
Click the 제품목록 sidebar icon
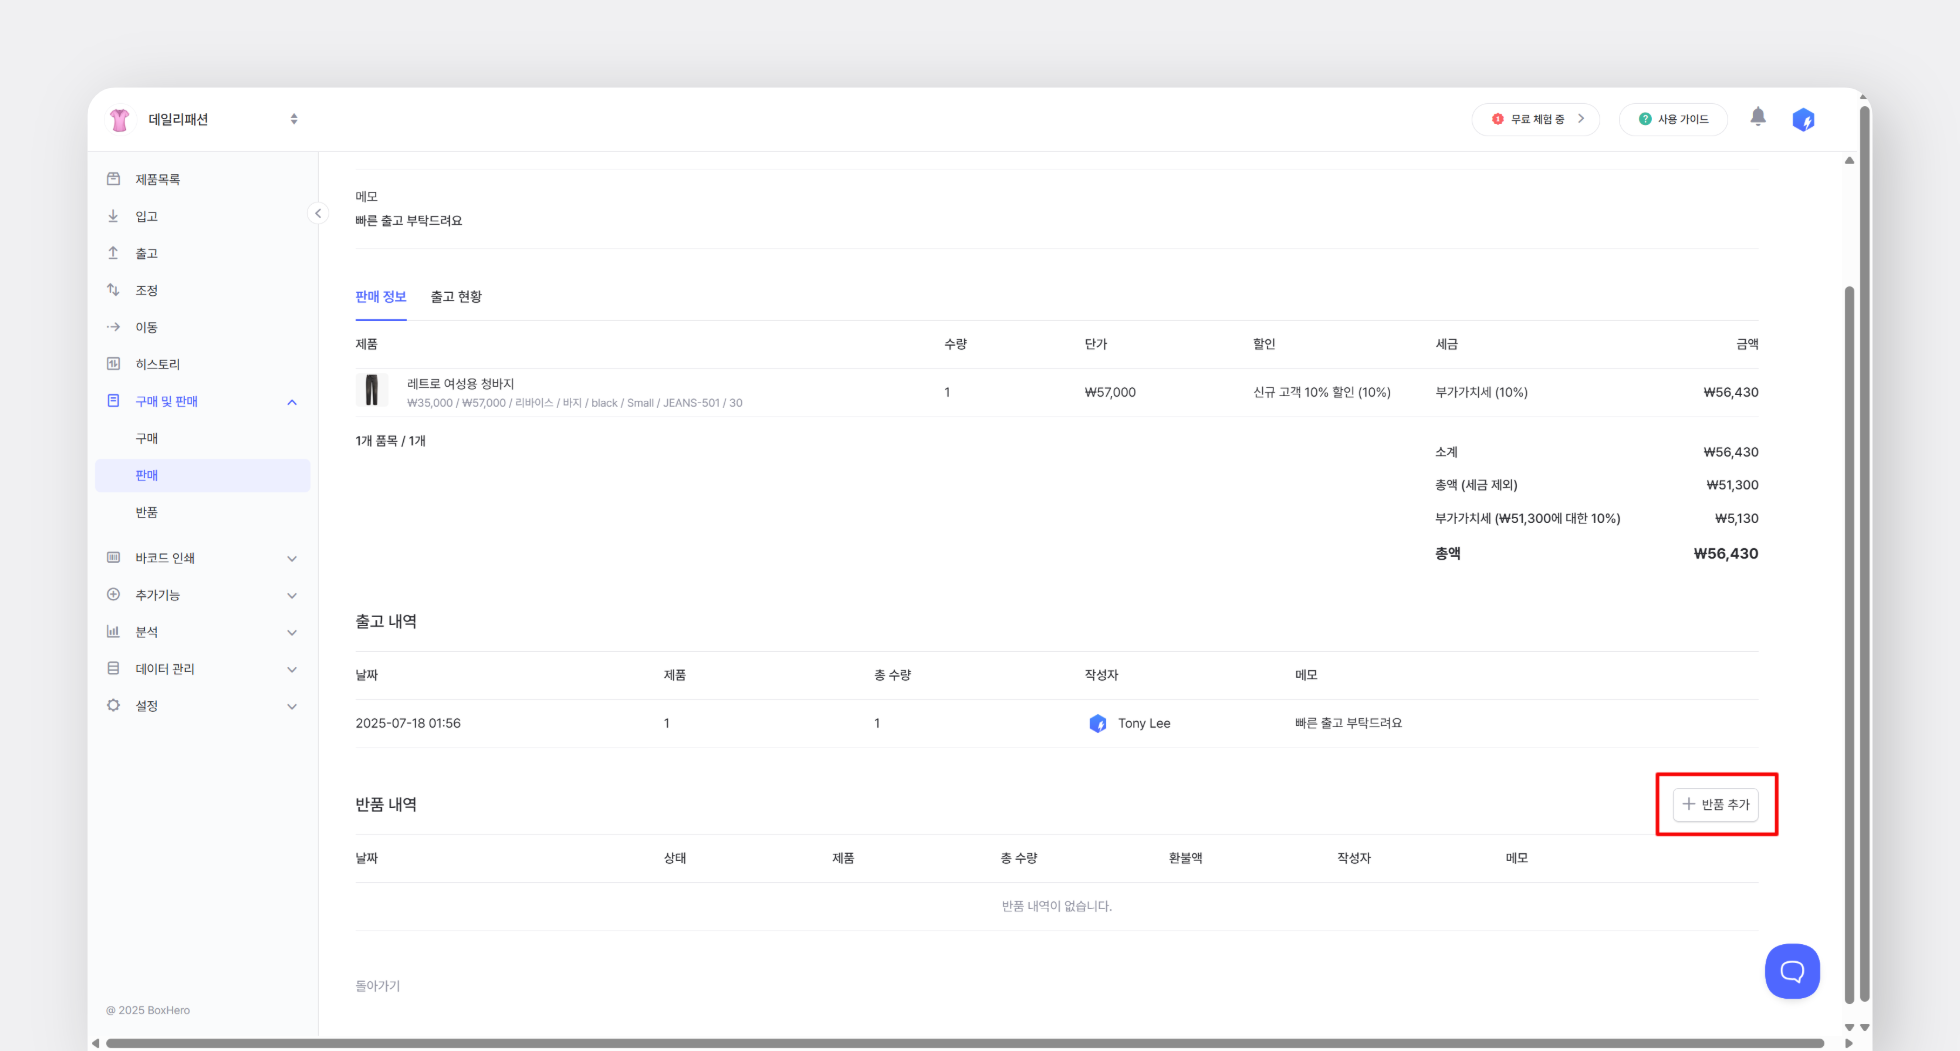coord(114,179)
